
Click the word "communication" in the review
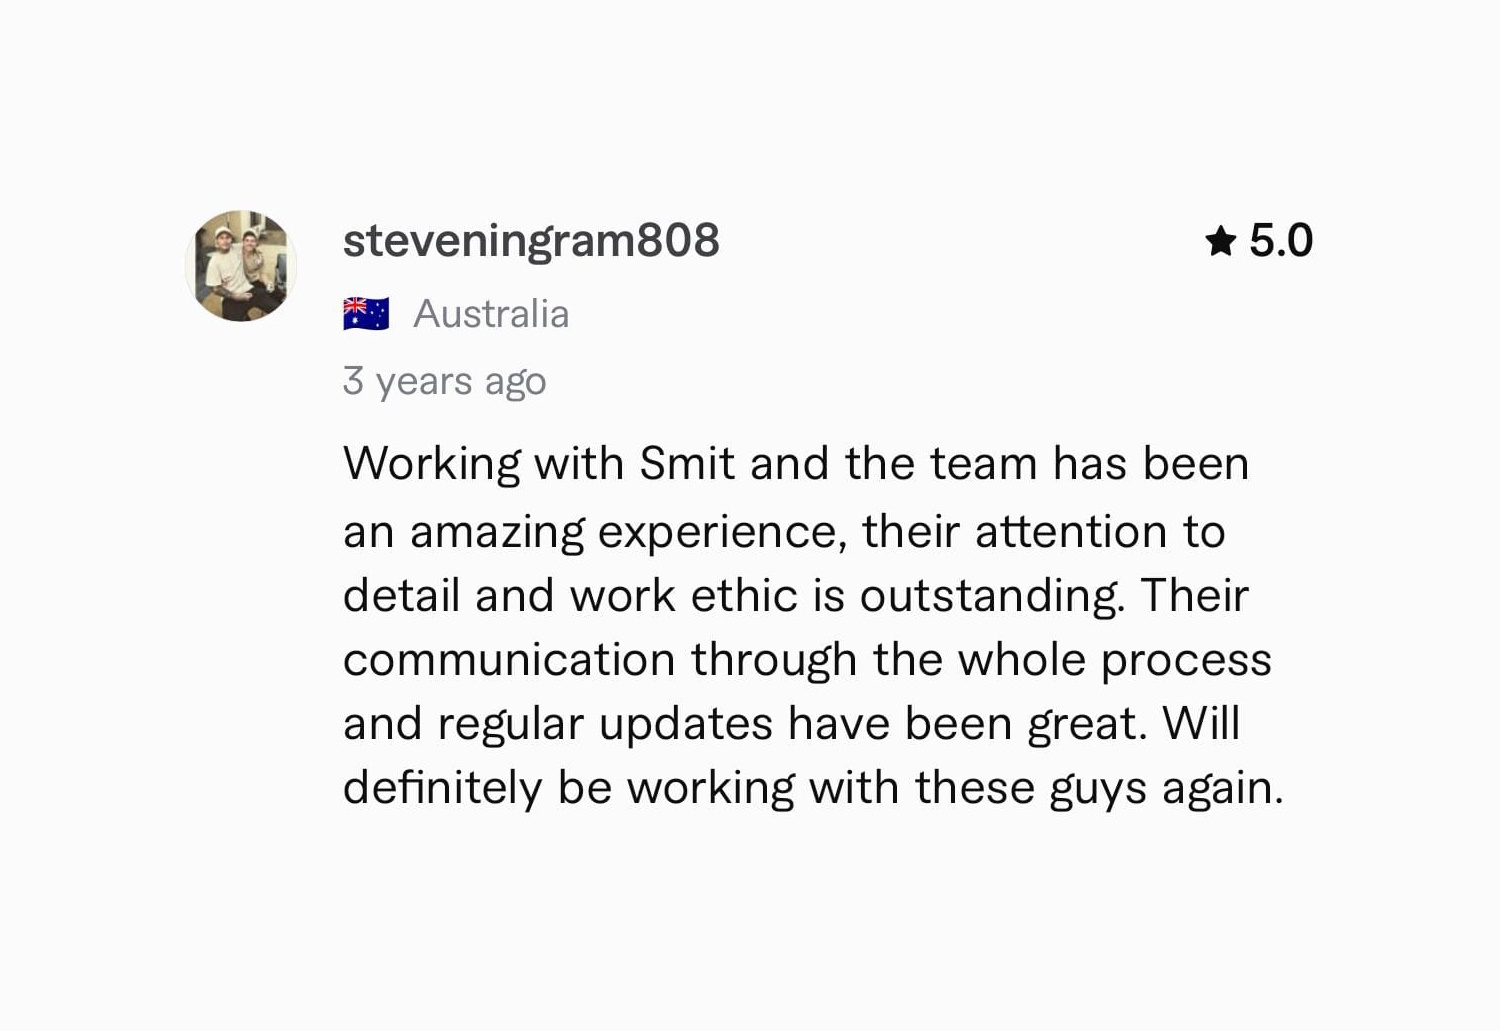coord(509,660)
